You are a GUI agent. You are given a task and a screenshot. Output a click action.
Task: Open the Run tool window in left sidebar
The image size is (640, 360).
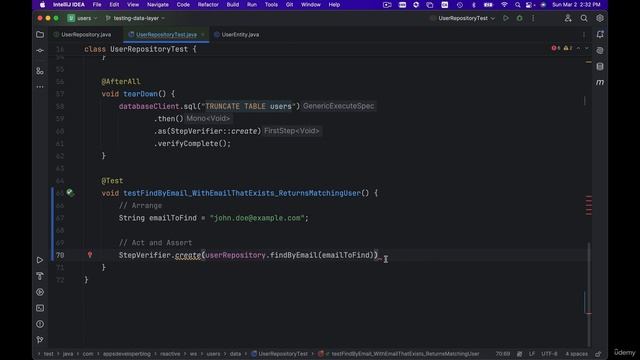40,260
